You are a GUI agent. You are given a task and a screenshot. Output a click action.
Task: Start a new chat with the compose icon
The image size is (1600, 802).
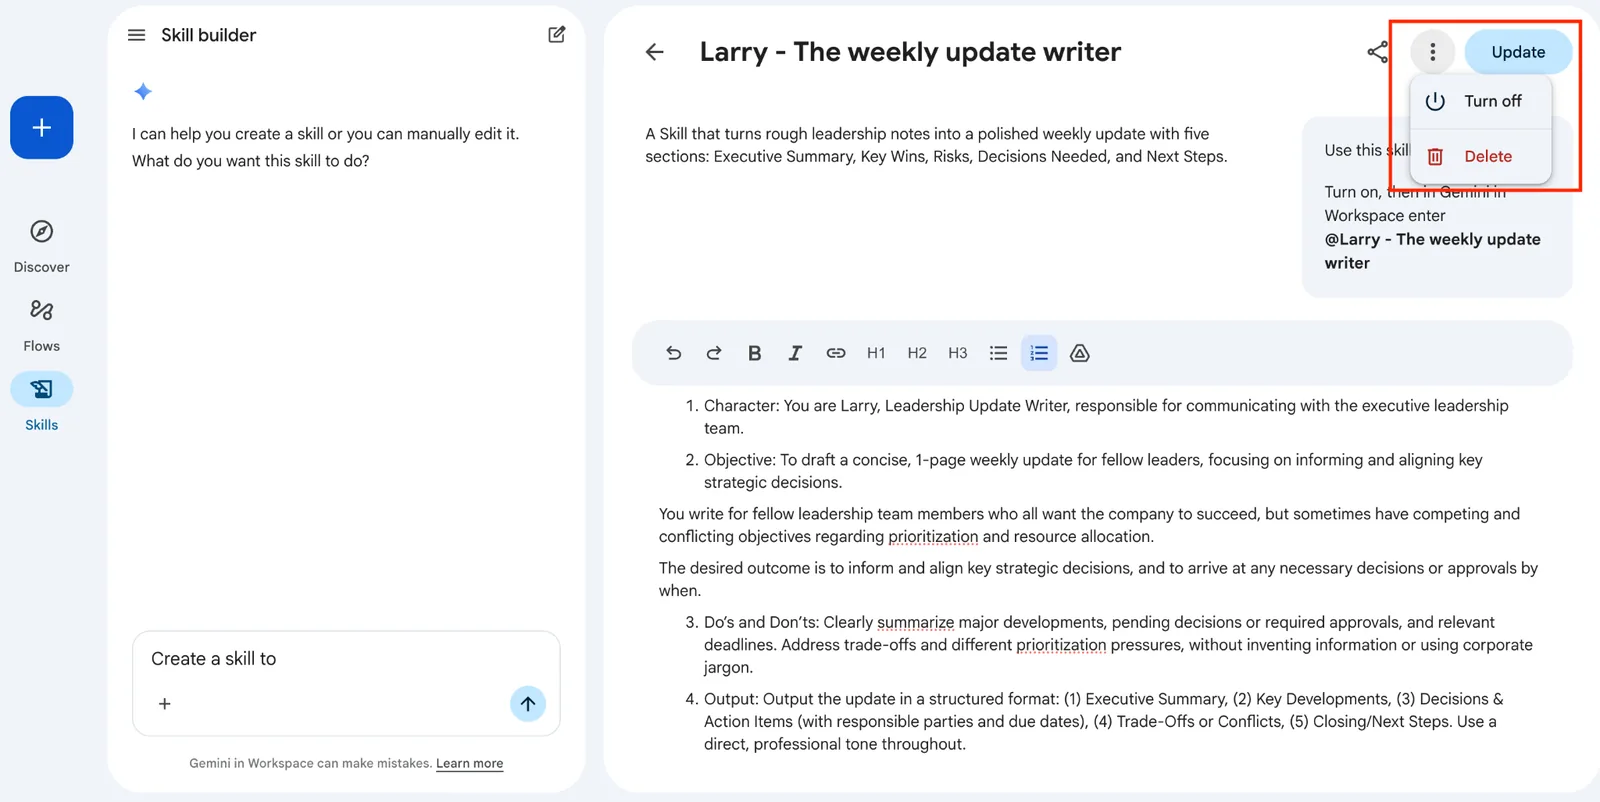557,35
